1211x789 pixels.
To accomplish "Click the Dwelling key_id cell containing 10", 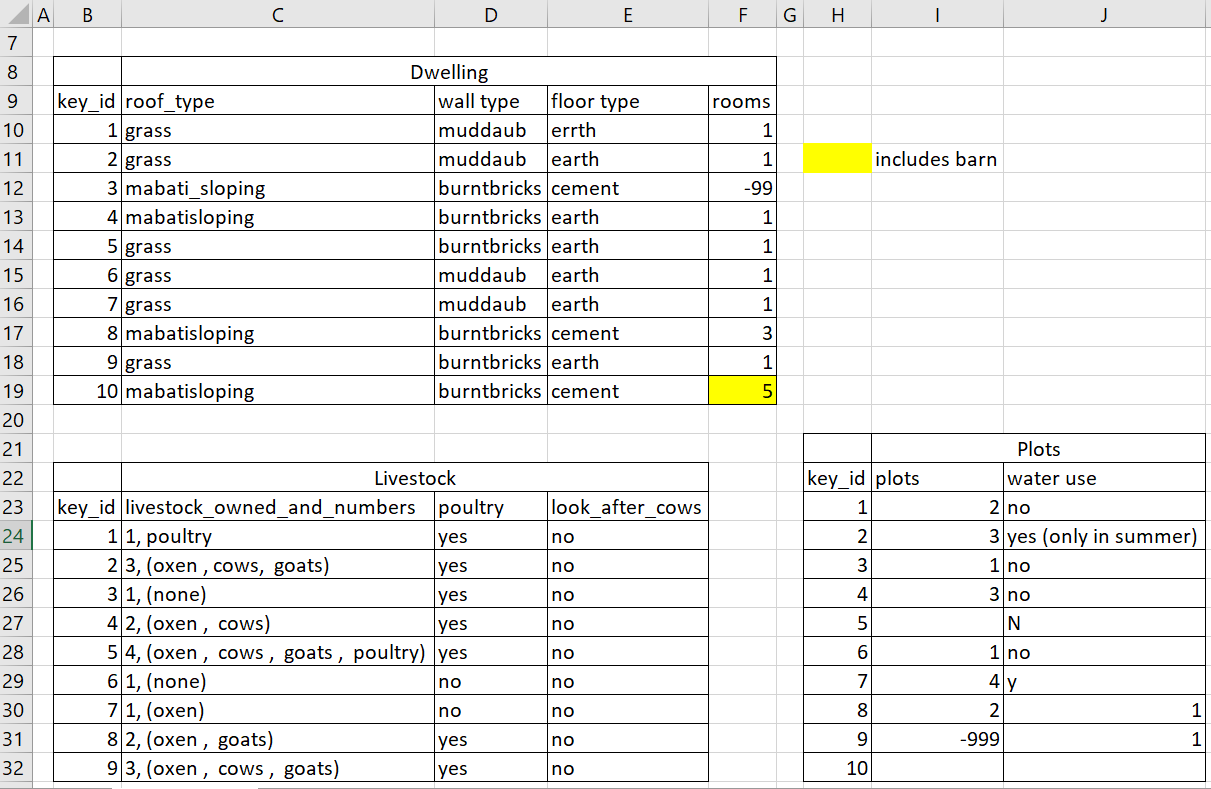I will pos(87,391).
